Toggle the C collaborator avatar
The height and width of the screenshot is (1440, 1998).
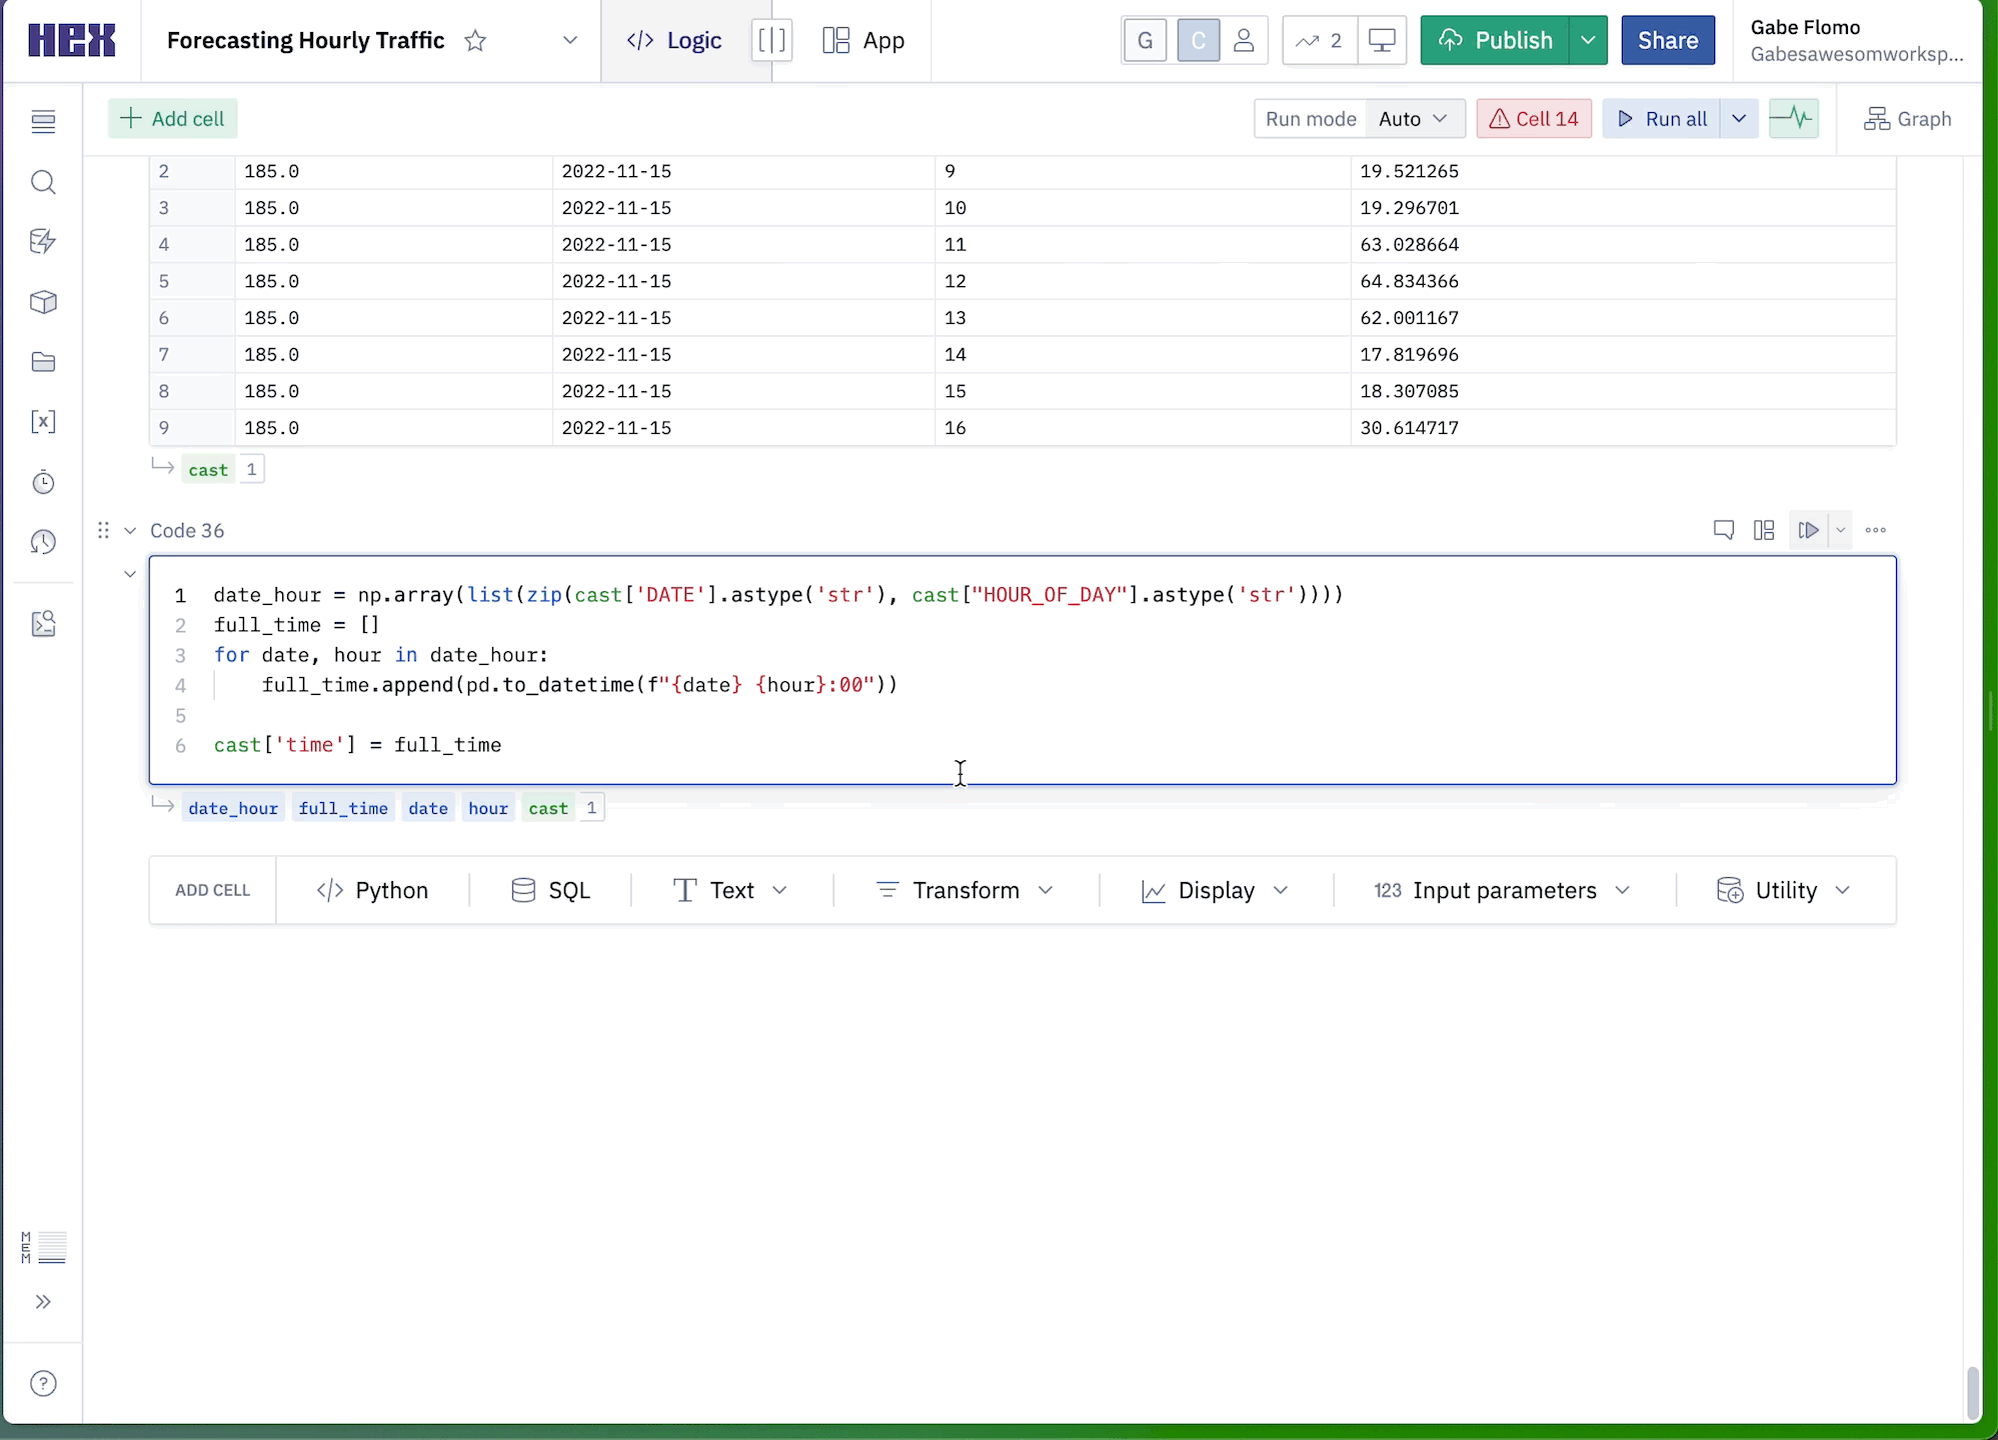(x=1198, y=41)
